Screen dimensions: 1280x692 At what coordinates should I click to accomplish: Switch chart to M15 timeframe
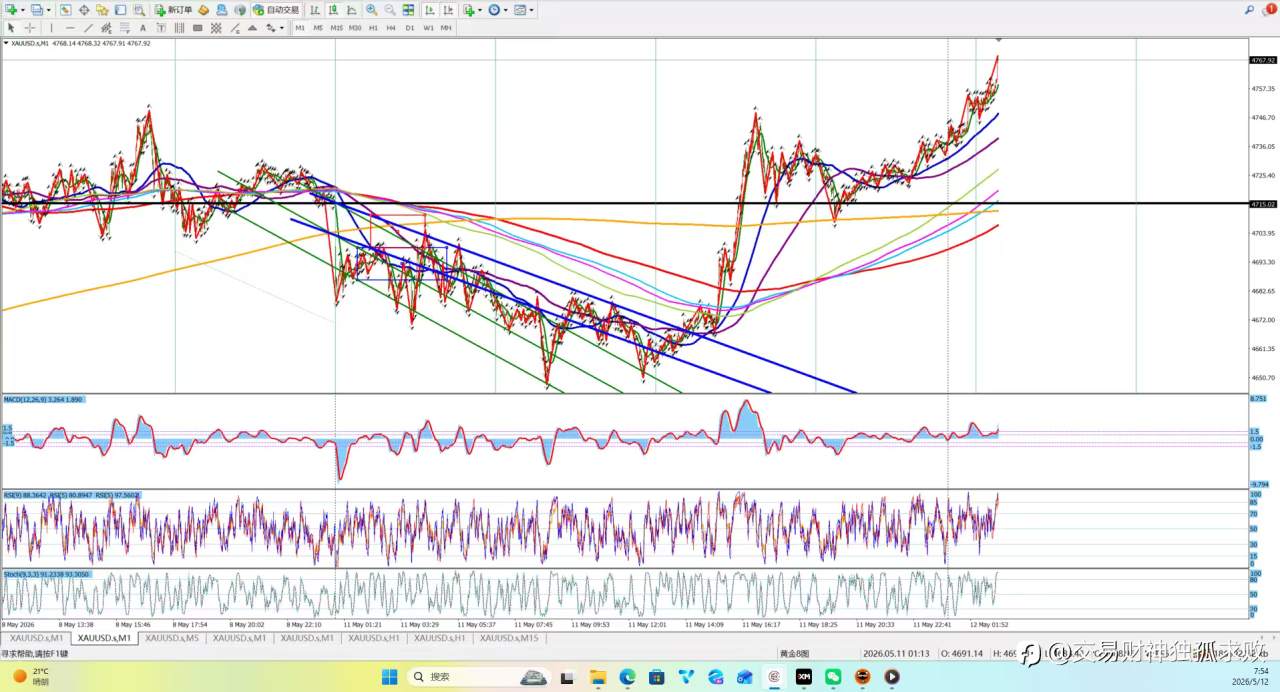[x=336, y=28]
